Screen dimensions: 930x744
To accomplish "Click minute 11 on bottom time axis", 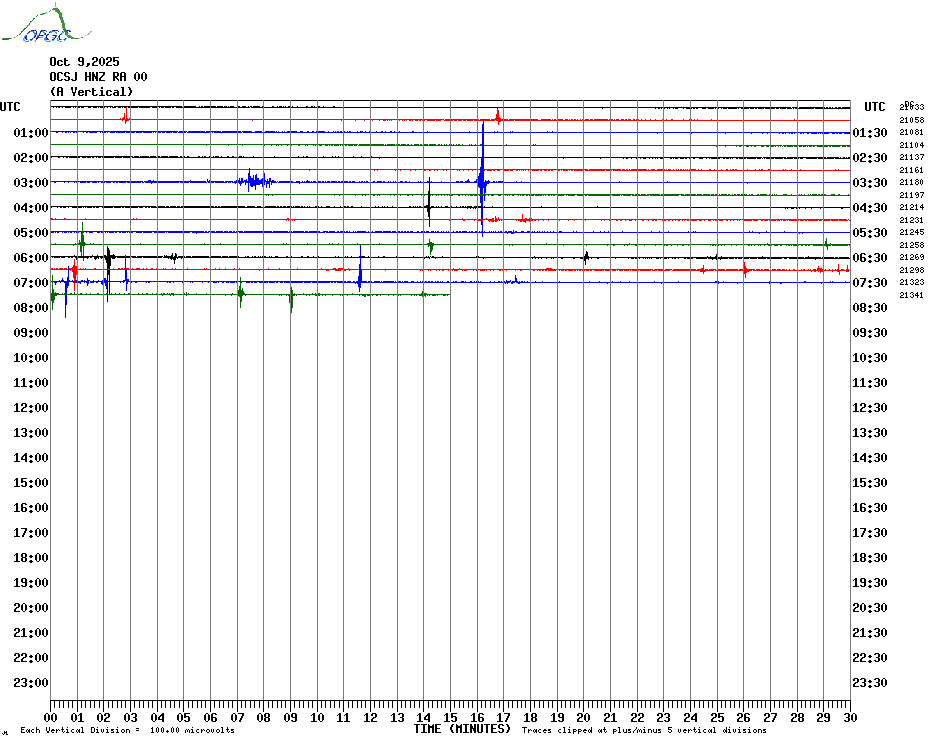I will [343, 717].
